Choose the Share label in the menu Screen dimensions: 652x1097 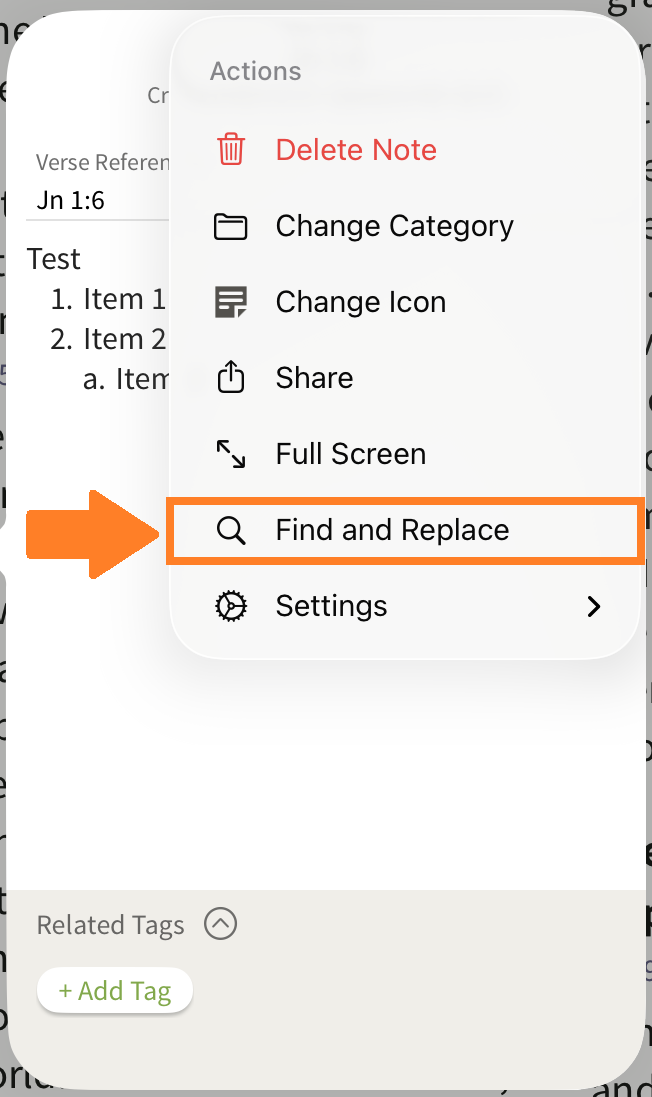314,378
